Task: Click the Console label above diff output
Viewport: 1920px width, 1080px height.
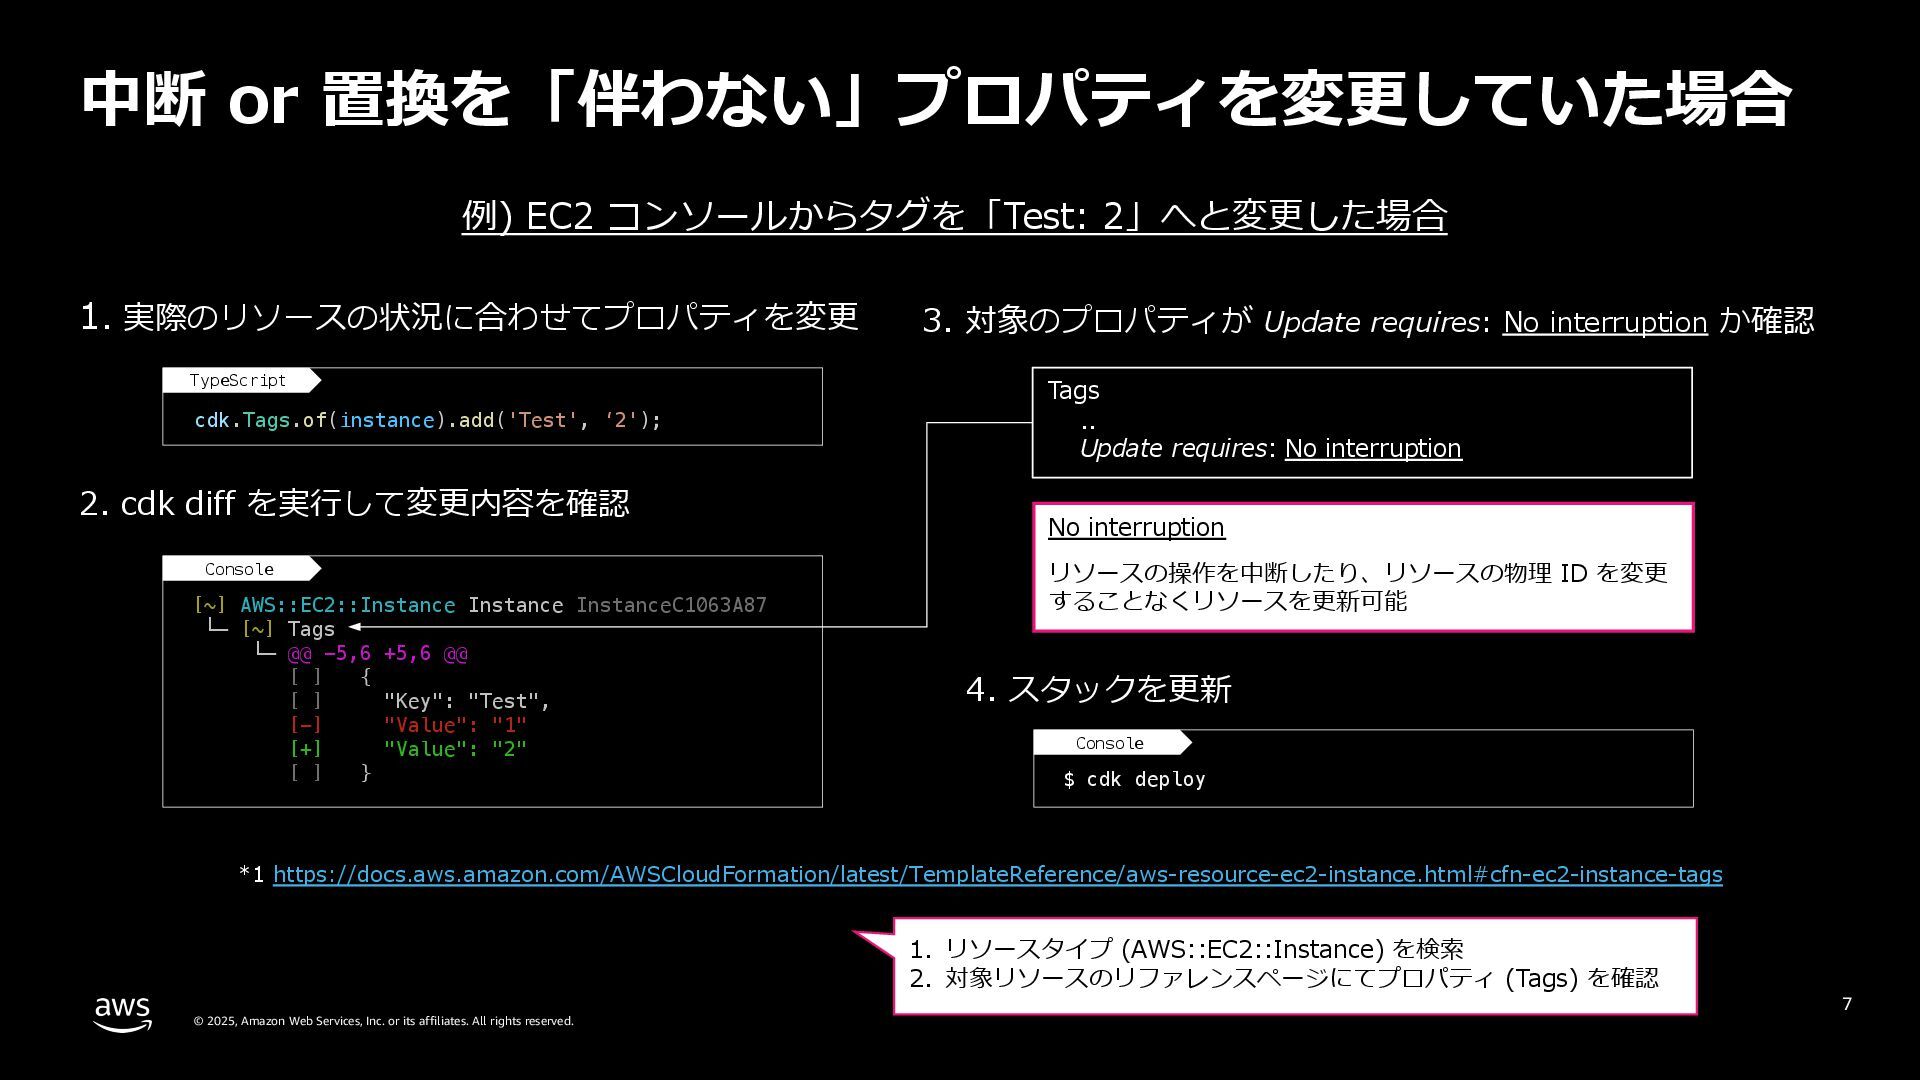Action: pyautogui.click(x=239, y=569)
